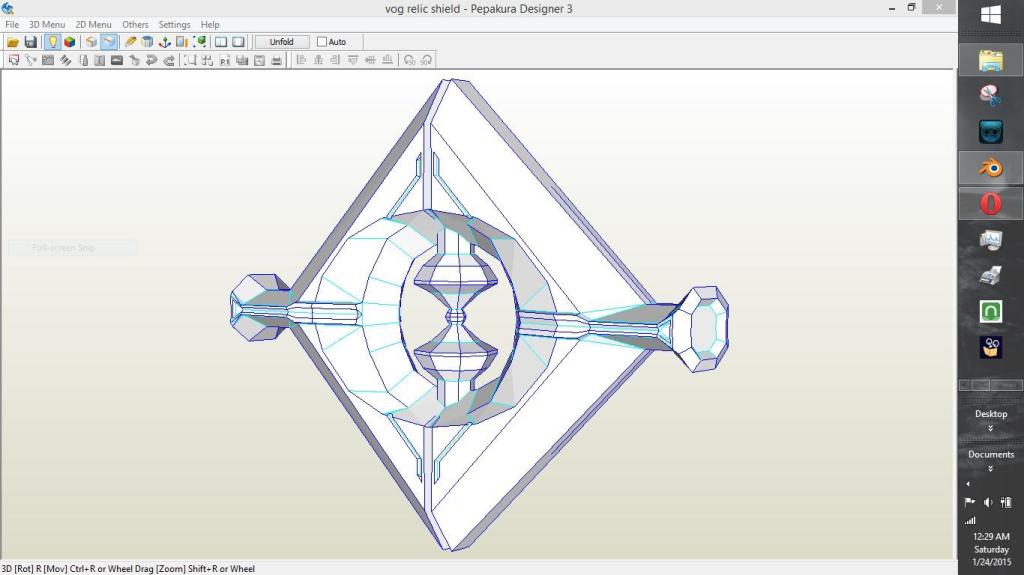Open the Help menu
This screenshot has height=575, width=1024.
click(210, 24)
